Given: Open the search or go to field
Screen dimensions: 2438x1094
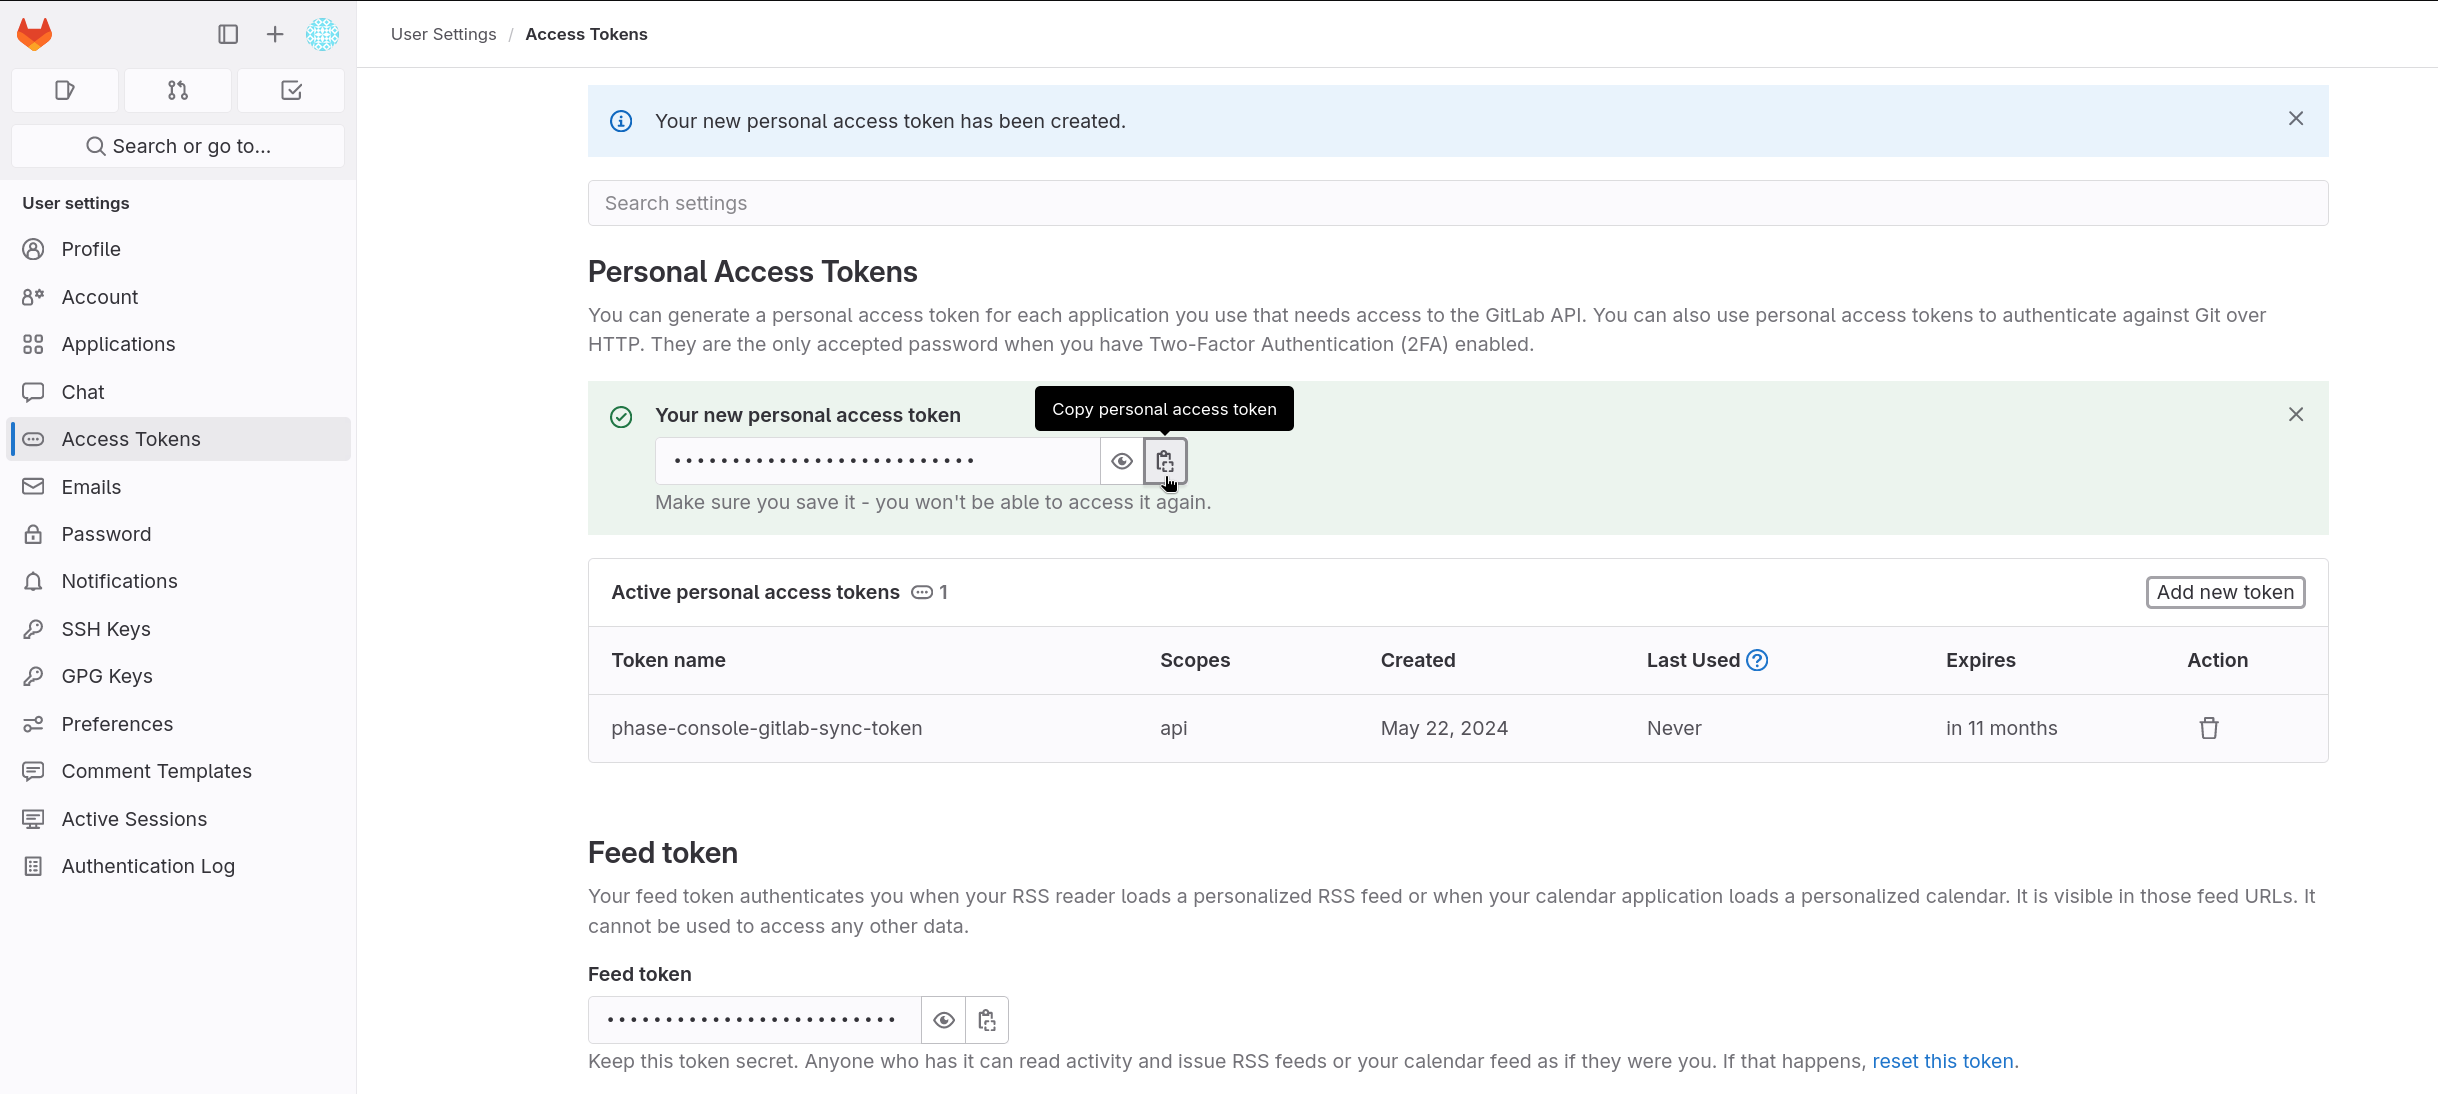Looking at the screenshot, I should (177, 145).
